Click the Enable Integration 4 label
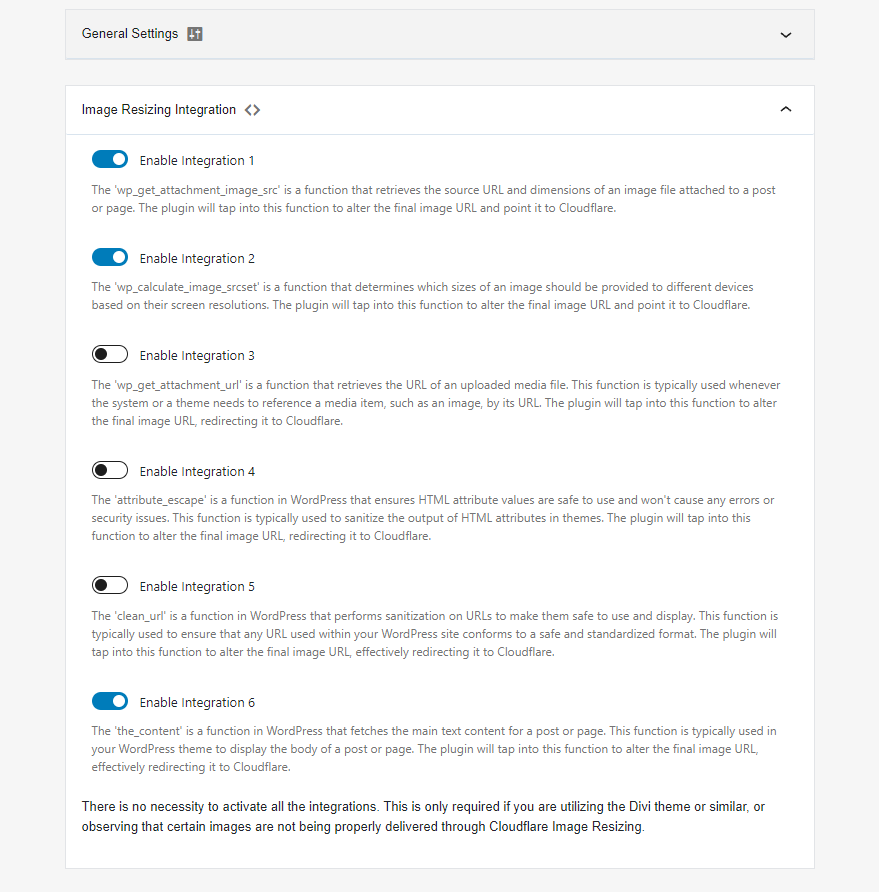This screenshot has height=892, width=879. point(197,472)
